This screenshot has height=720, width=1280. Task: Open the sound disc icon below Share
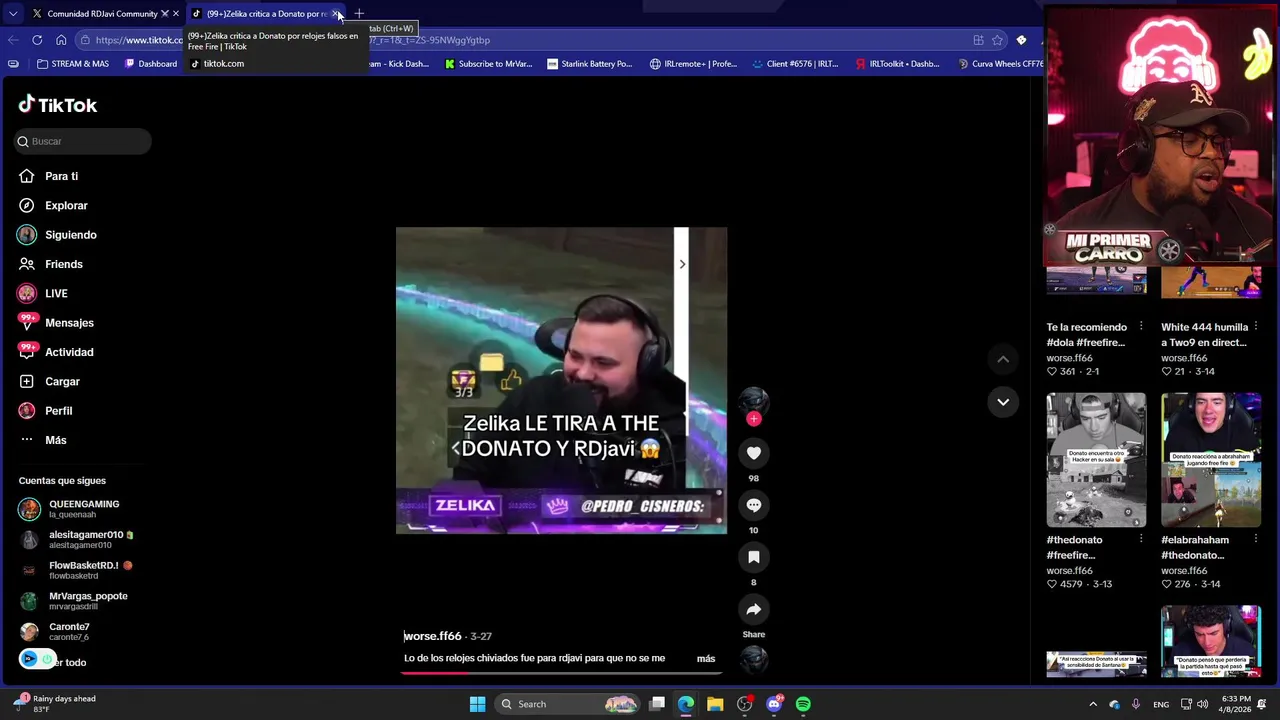[x=754, y=658]
